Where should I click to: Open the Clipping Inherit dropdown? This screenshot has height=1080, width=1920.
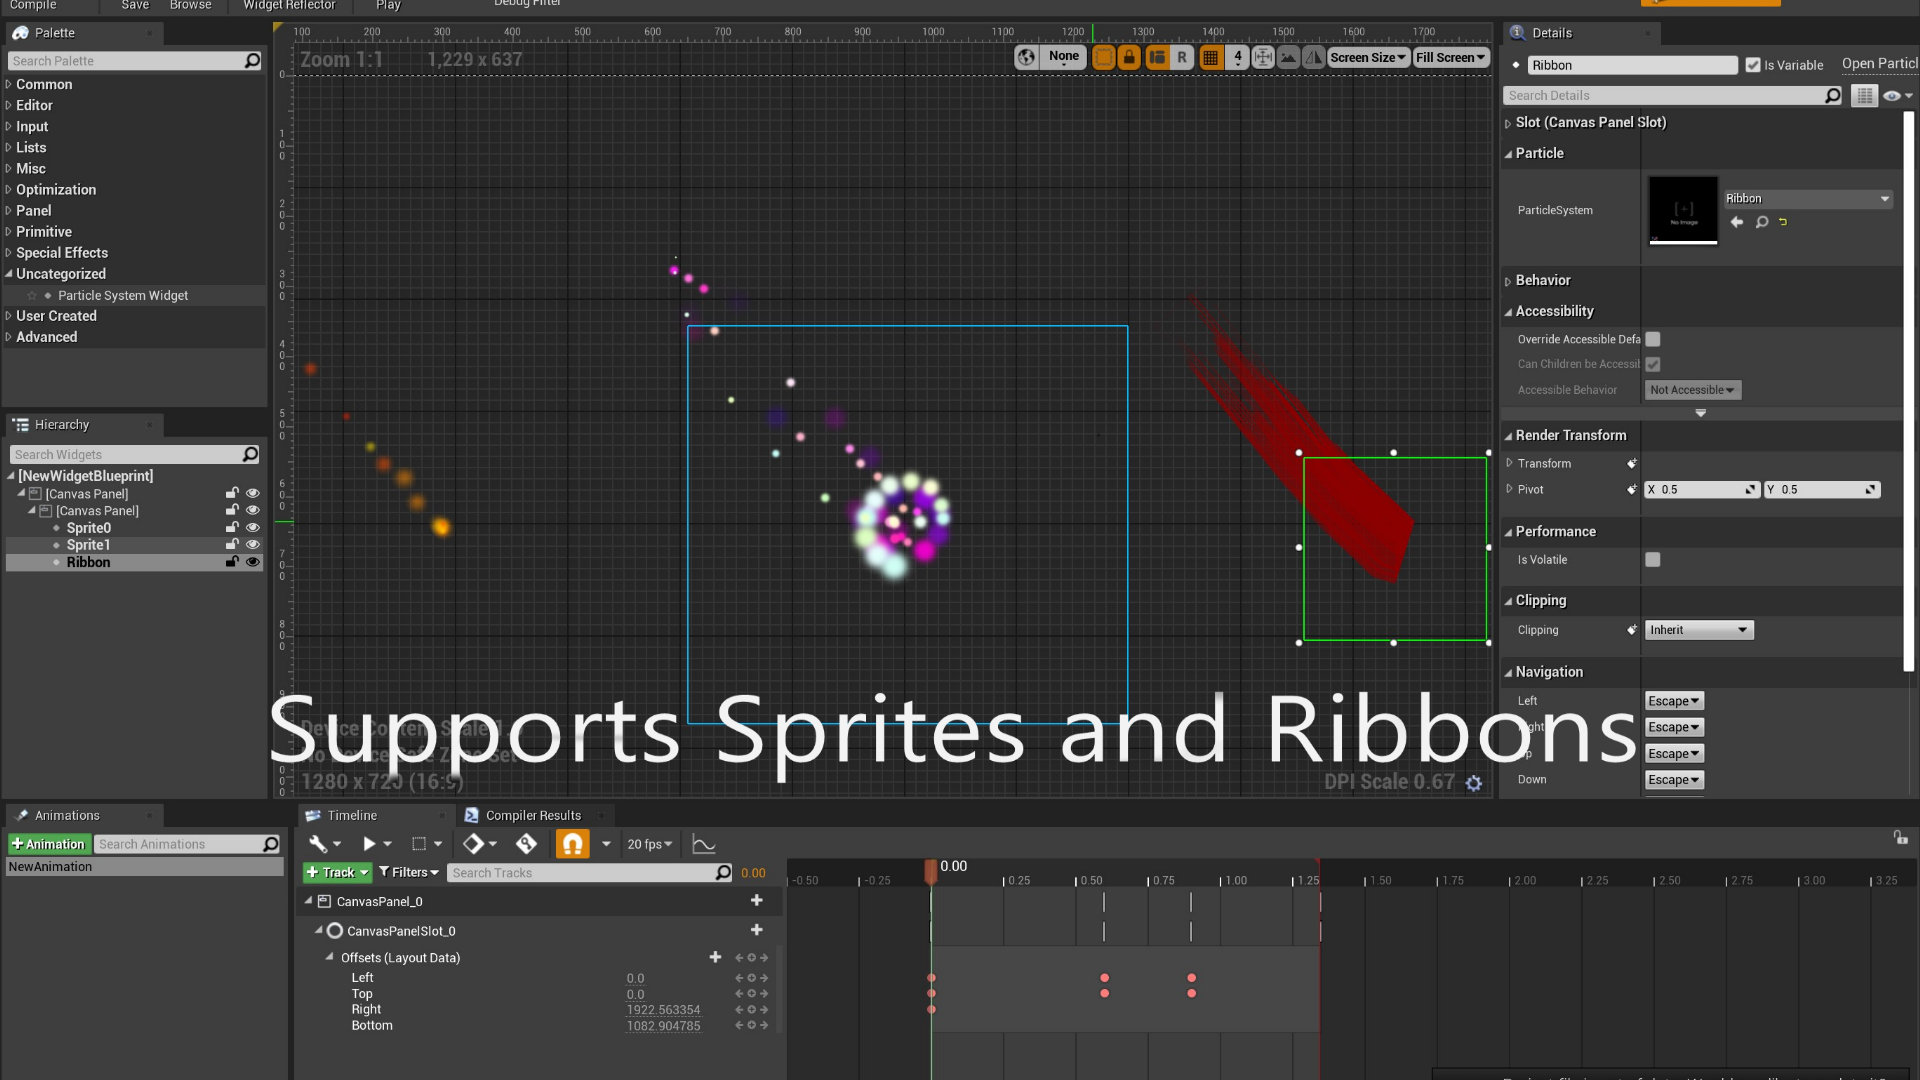point(1697,630)
